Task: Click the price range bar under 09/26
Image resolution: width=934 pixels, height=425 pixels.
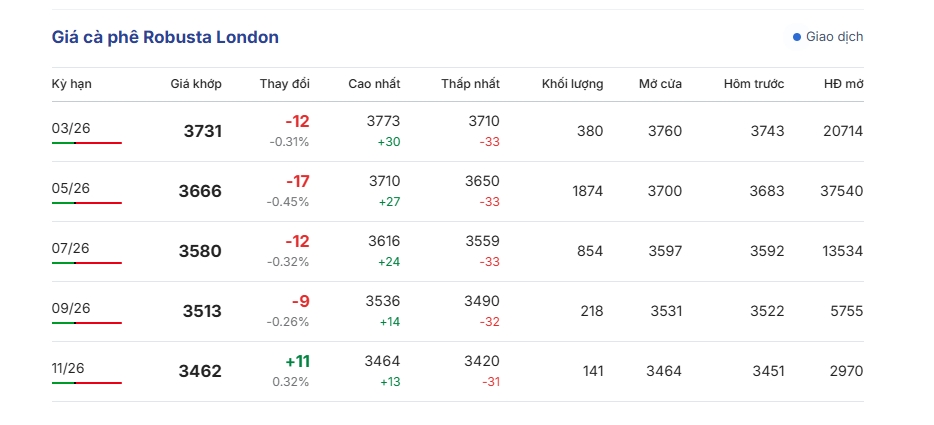Action: [87, 323]
